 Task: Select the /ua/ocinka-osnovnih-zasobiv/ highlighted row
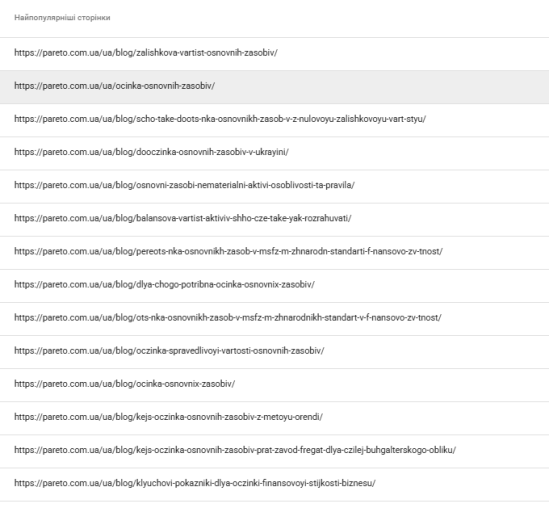(274, 87)
